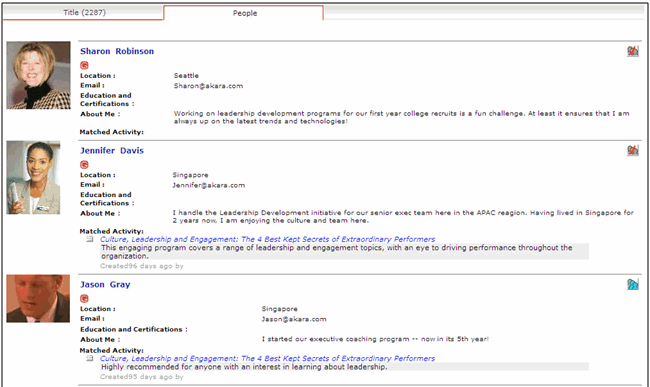
Task: Click Jennifer Davis's location Singapore
Action: (x=190, y=175)
